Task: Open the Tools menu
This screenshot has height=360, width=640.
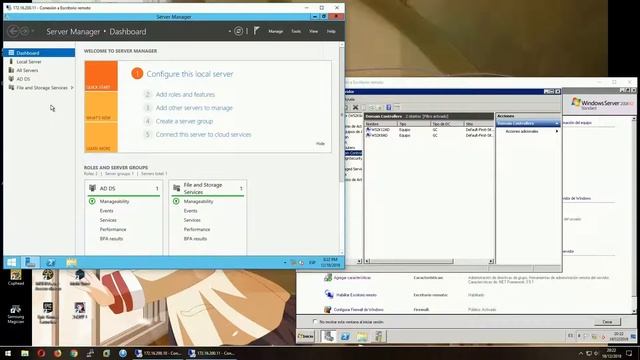Action: coord(296,31)
